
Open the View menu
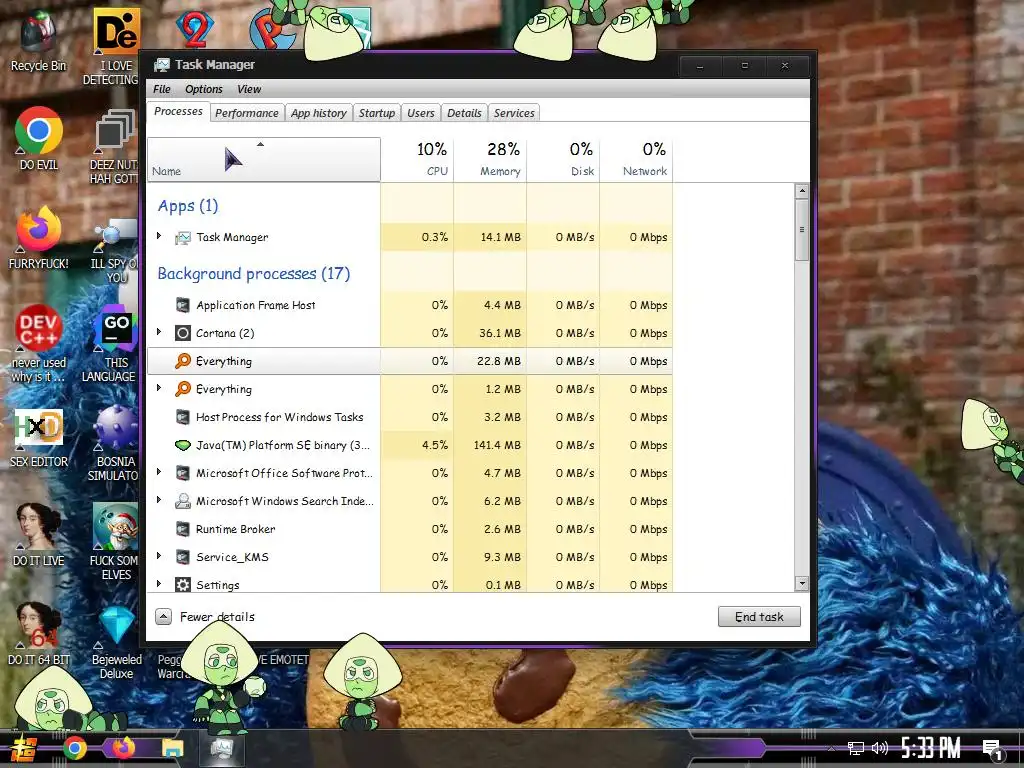pos(249,89)
